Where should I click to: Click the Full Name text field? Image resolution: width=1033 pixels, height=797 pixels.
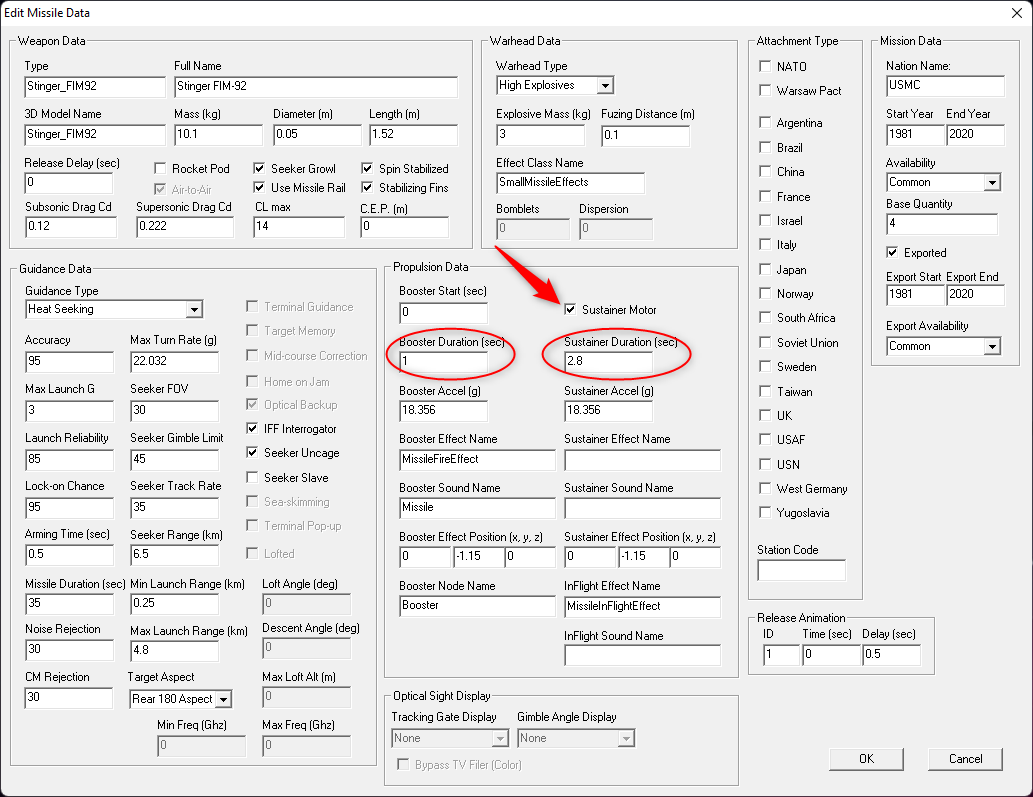click(x=316, y=87)
